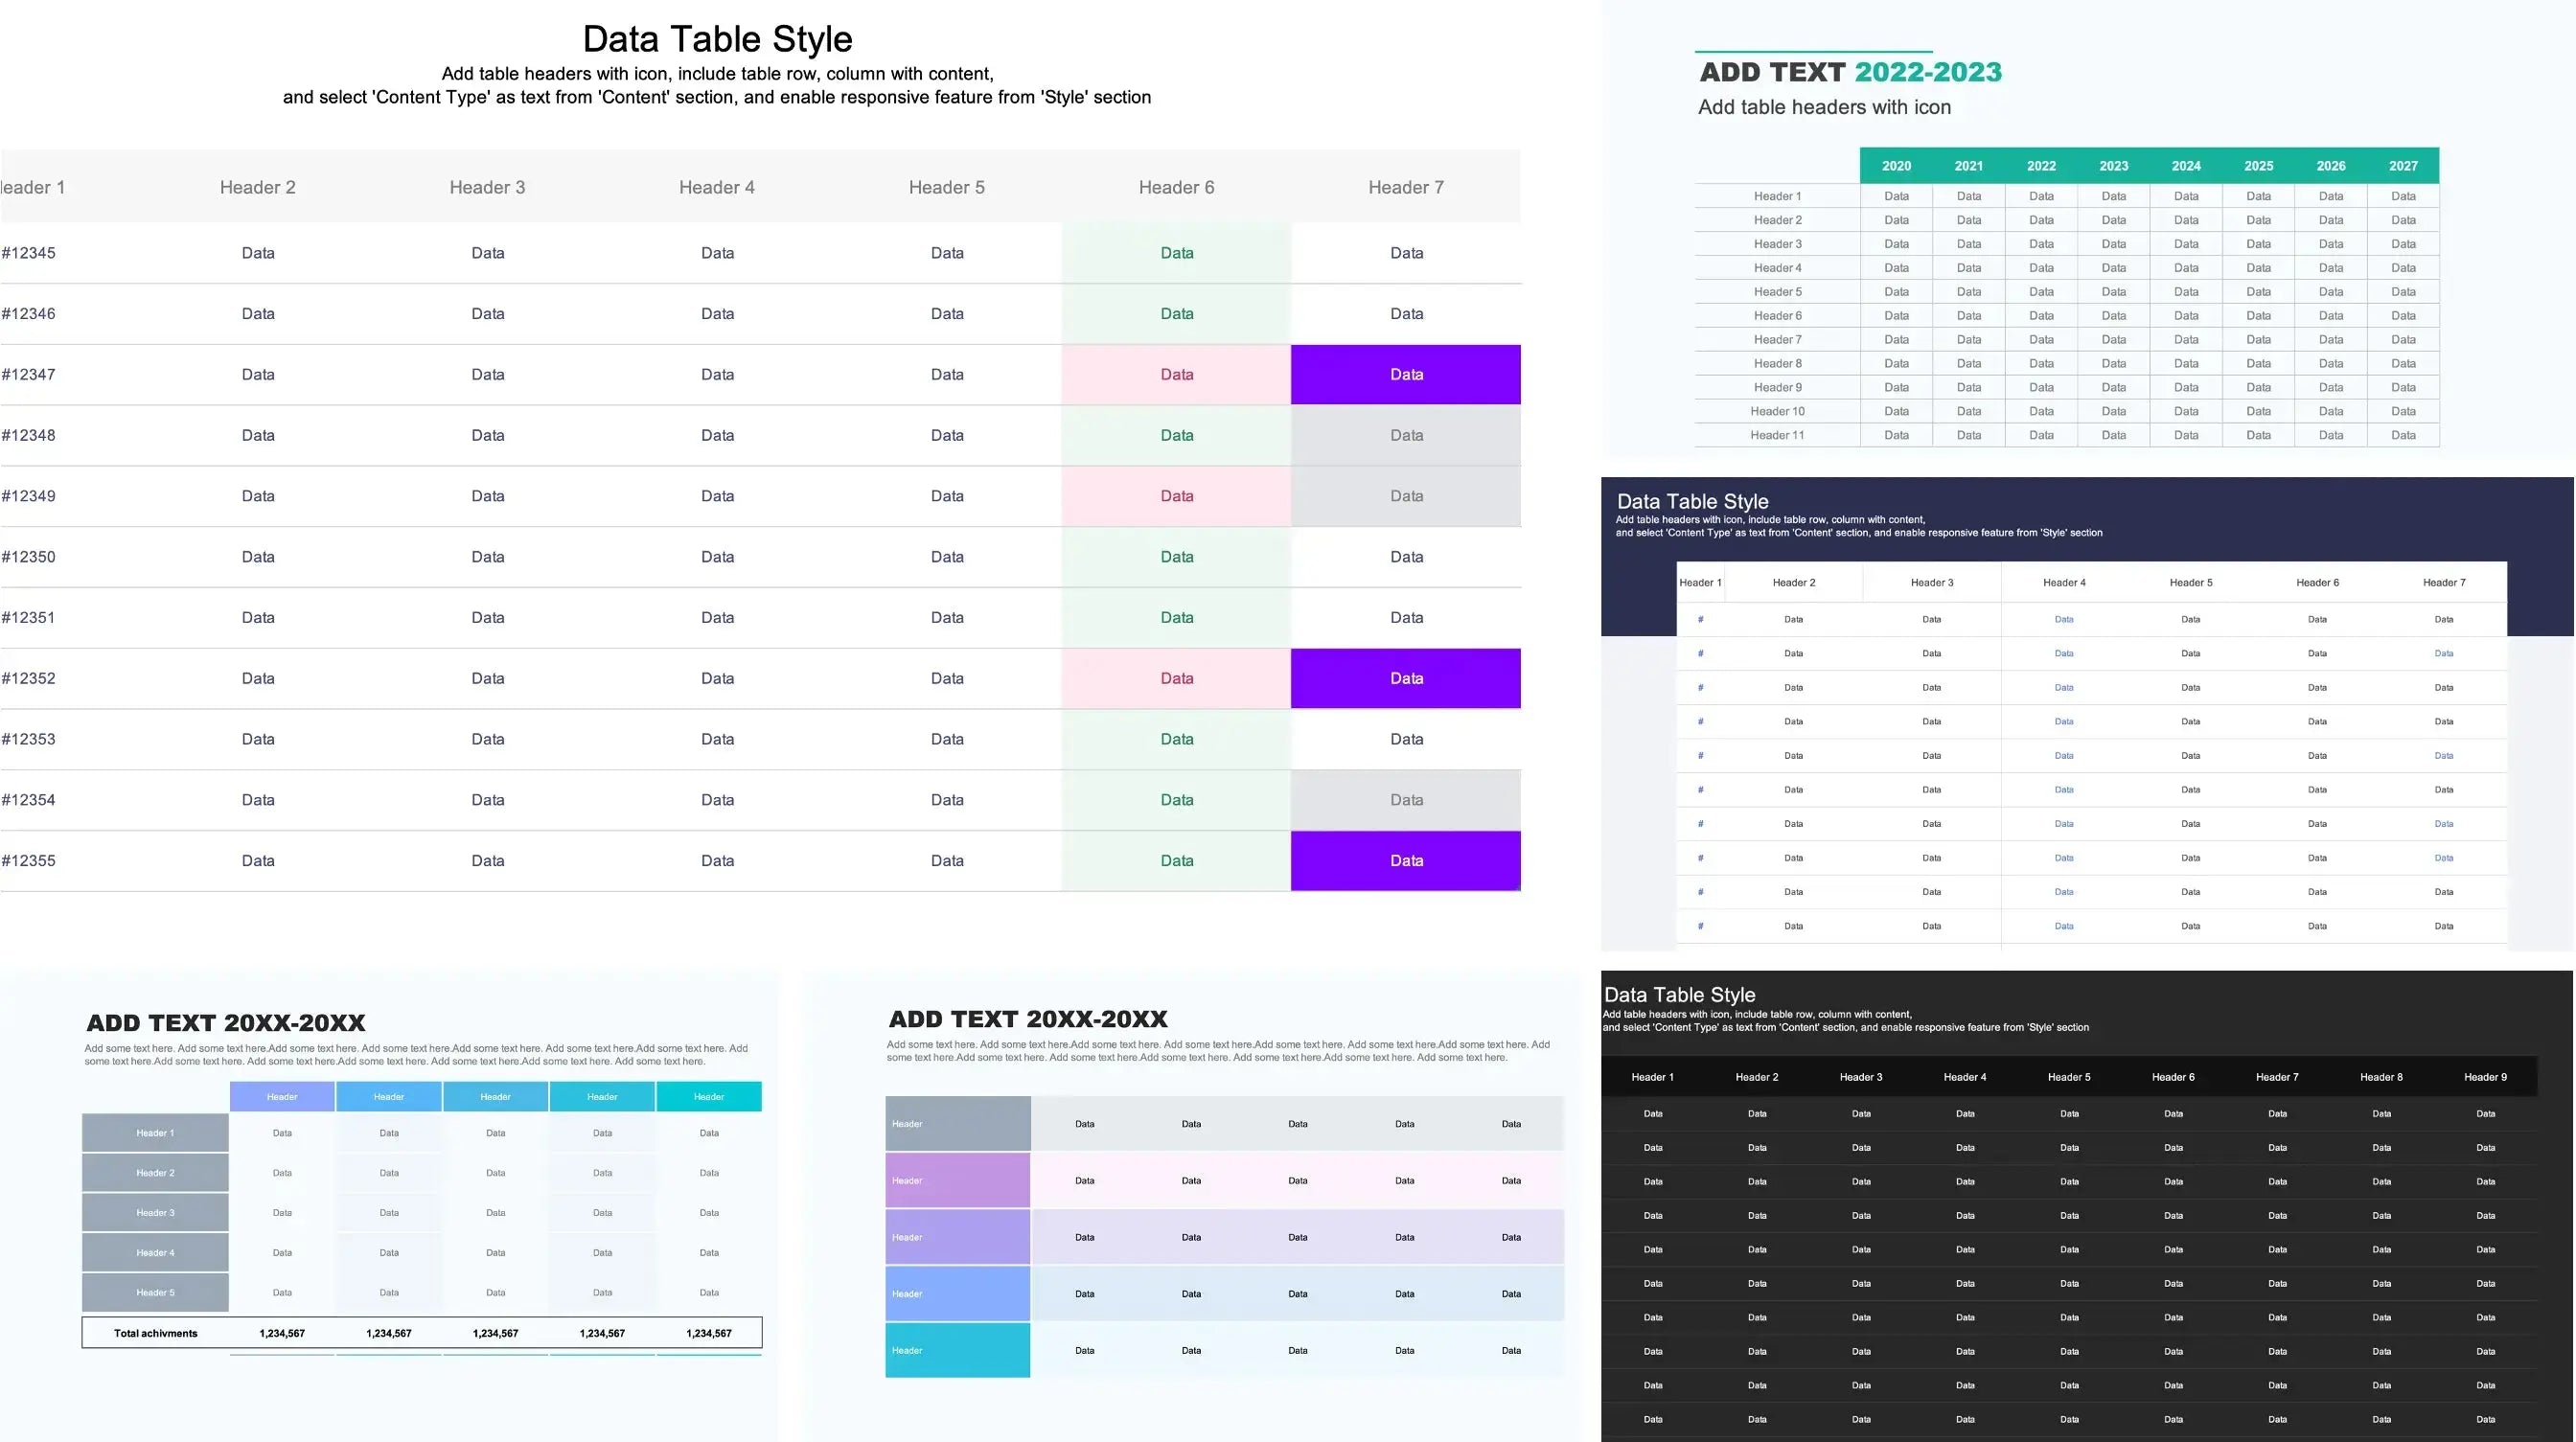Click 'Header 9' in the black table
Image resolution: width=2576 pixels, height=1442 pixels.
click(x=2484, y=1077)
